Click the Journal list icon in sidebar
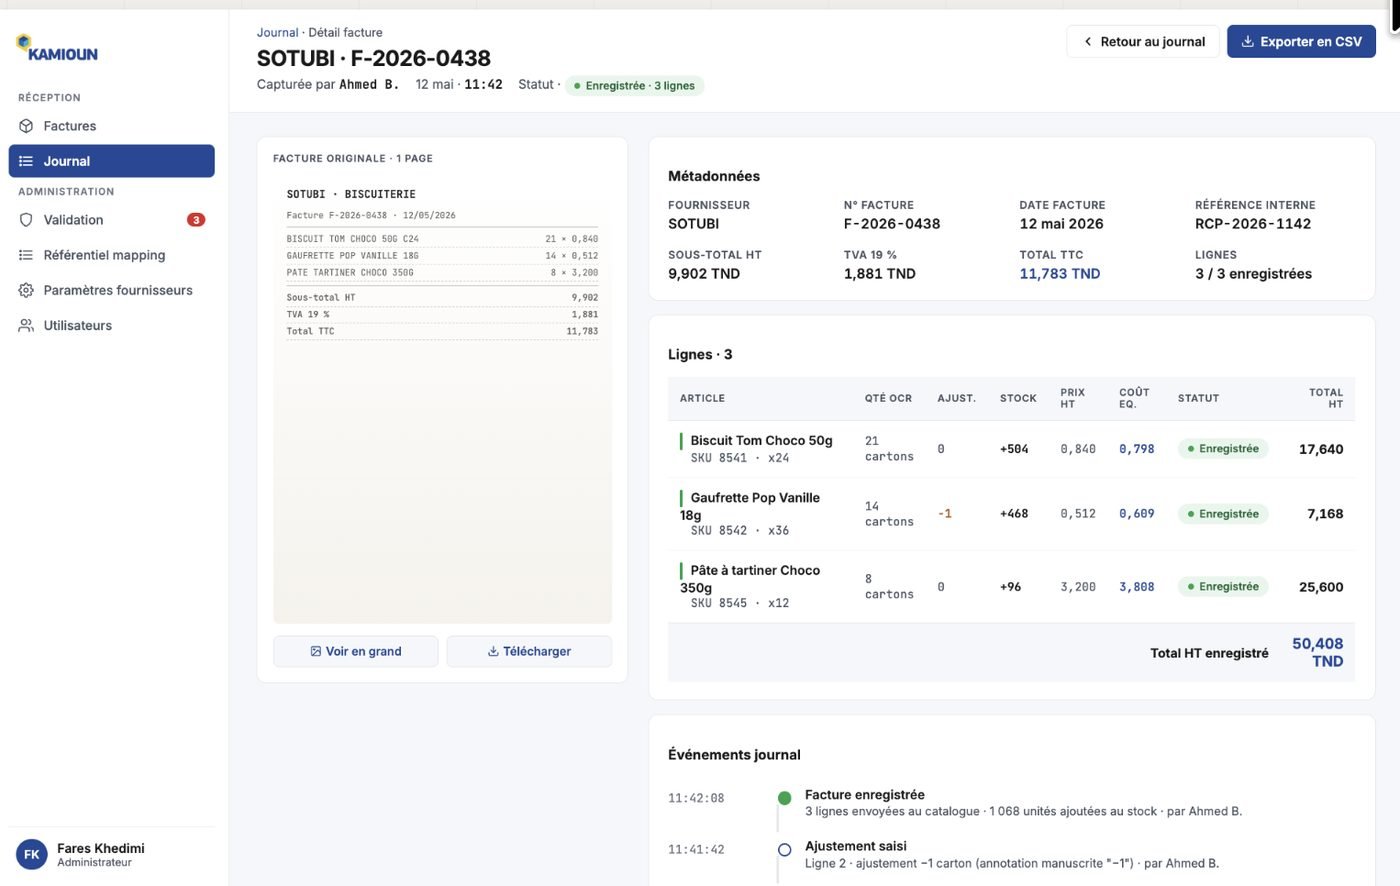This screenshot has width=1400, height=886. point(26,161)
